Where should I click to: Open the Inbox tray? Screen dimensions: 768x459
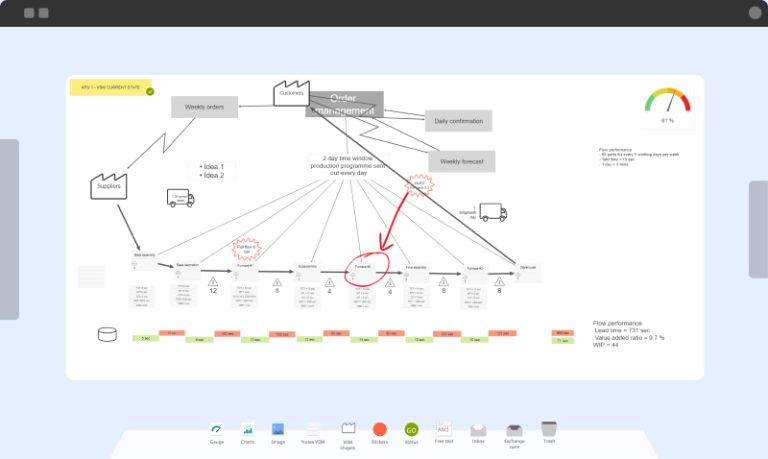(x=478, y=430)
